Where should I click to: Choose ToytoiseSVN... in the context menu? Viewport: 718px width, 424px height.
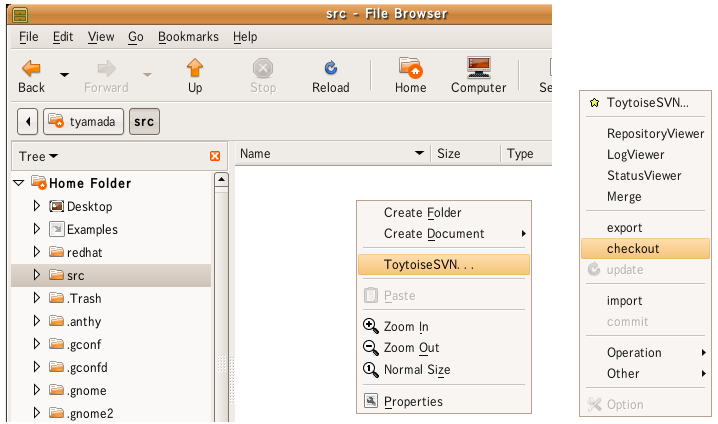pos(444,265)
